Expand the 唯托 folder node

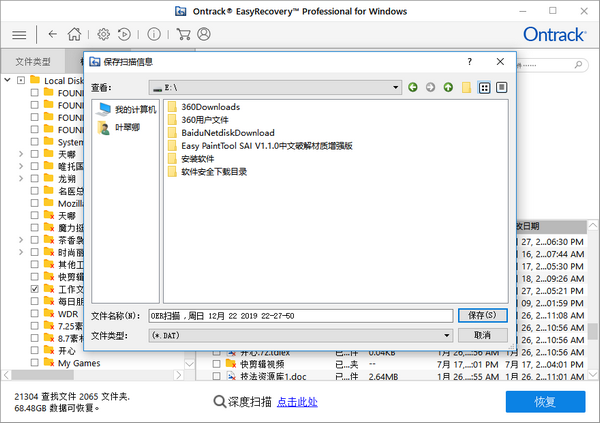click(21, 167)
